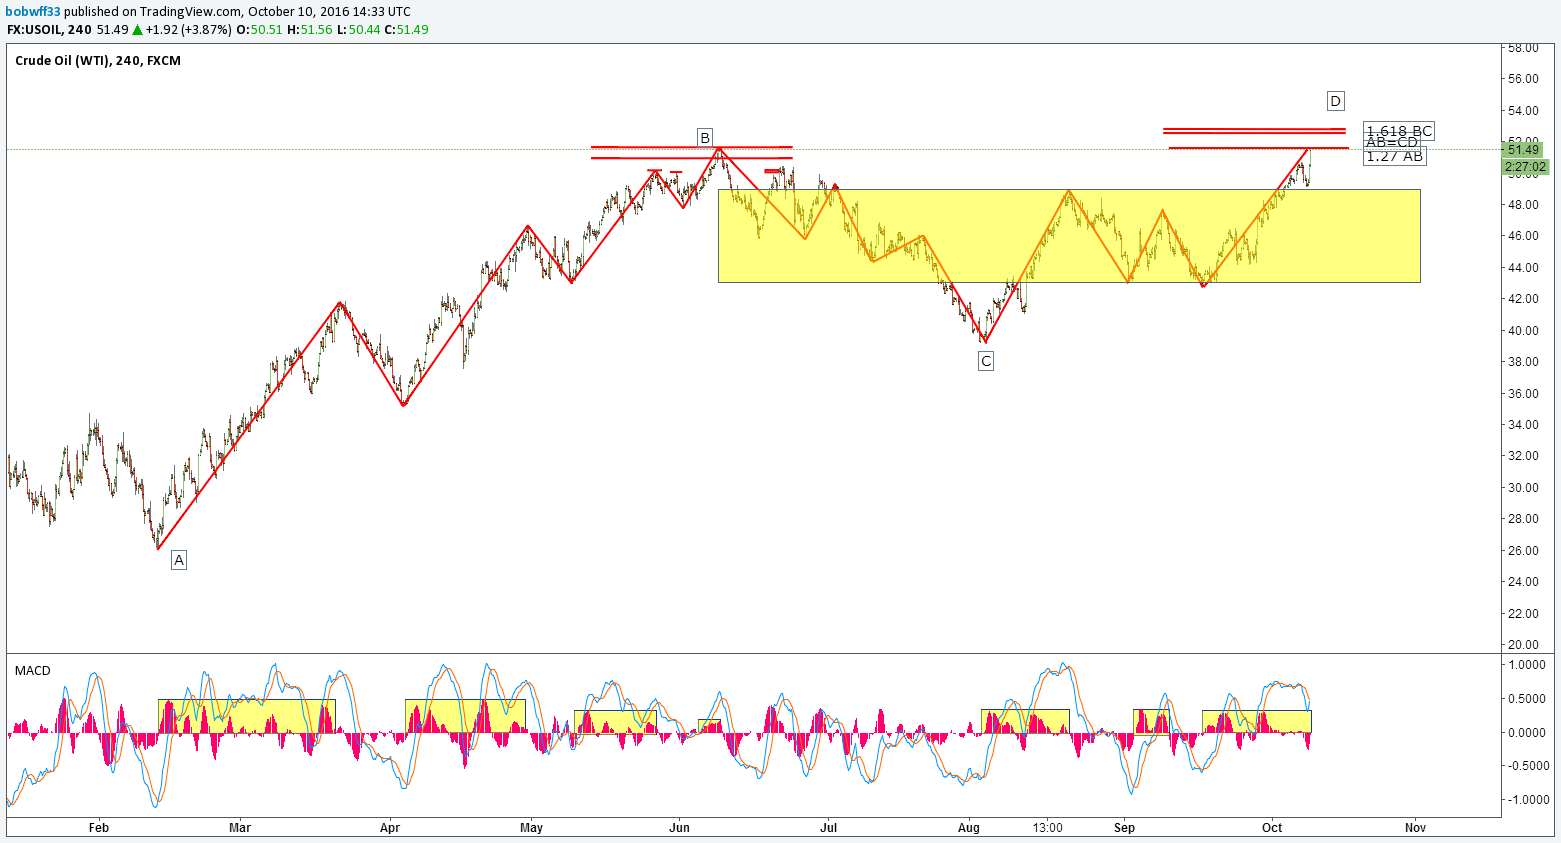Click 30.00 on the price axis
This screenshot has height=843, width=1561.
[x=1523, y=488]
